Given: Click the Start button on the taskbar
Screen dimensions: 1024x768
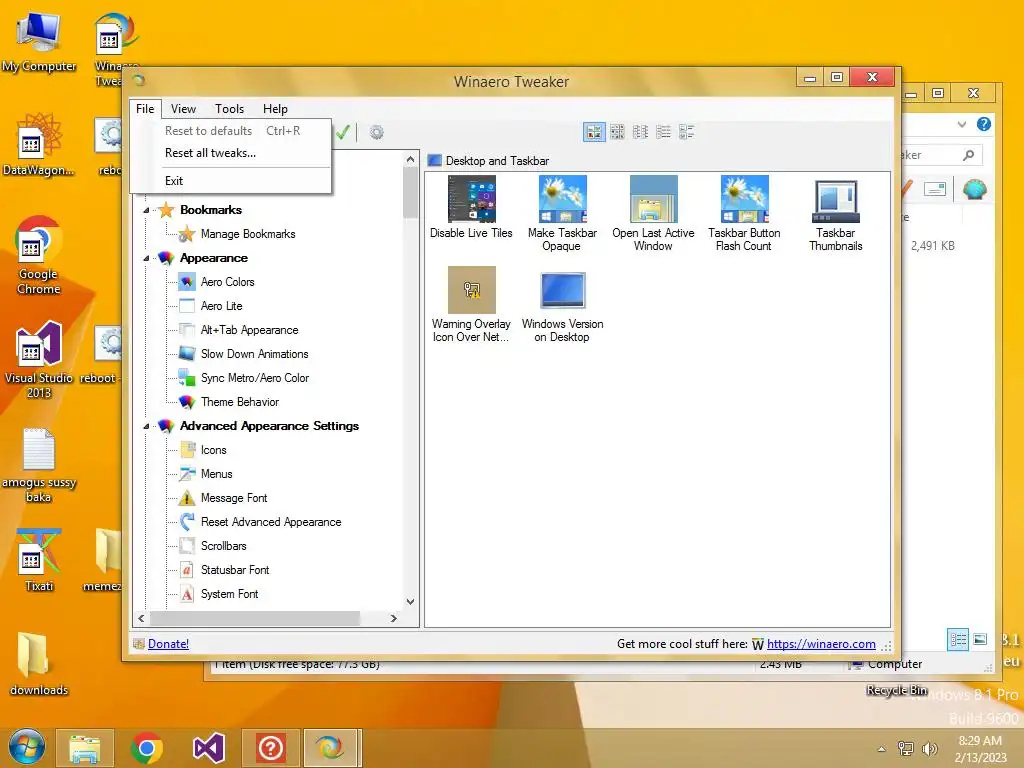Looking at the screenshot, I should (x=26, y=748).
